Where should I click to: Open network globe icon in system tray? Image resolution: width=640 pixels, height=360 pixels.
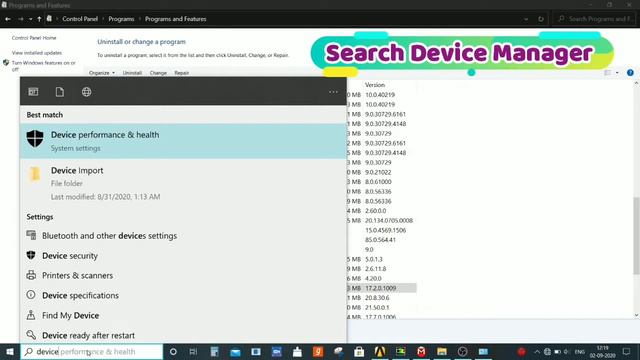pyautogui.click(x=547, y=351)
